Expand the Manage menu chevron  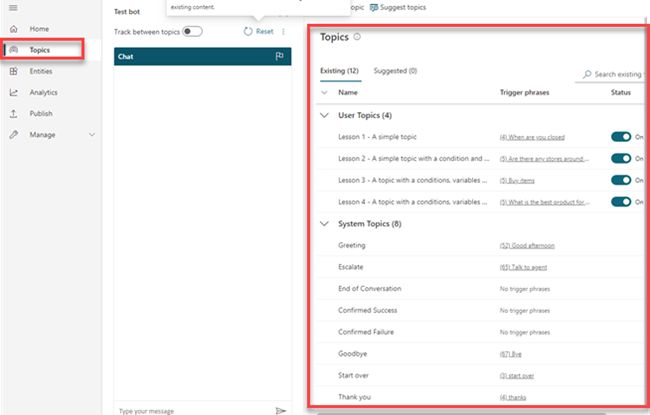(x=92, y=135)
